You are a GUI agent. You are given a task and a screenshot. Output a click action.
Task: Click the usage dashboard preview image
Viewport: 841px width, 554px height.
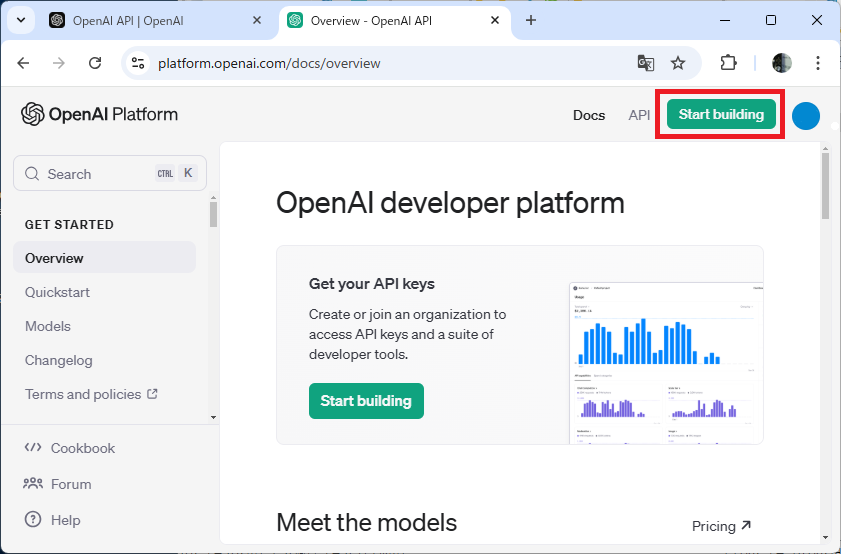[x=666, y=363]
